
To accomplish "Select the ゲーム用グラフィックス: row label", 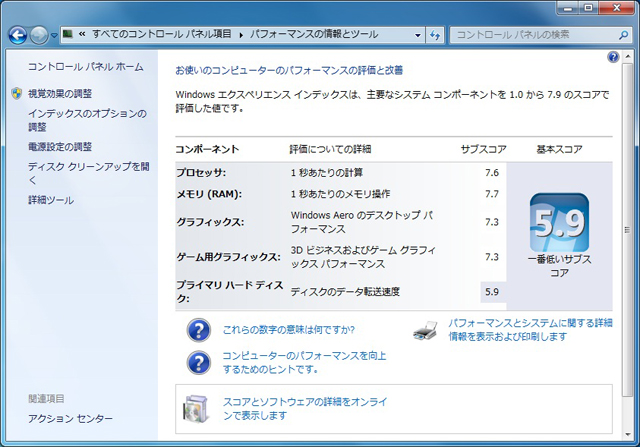I will [228, 257].
